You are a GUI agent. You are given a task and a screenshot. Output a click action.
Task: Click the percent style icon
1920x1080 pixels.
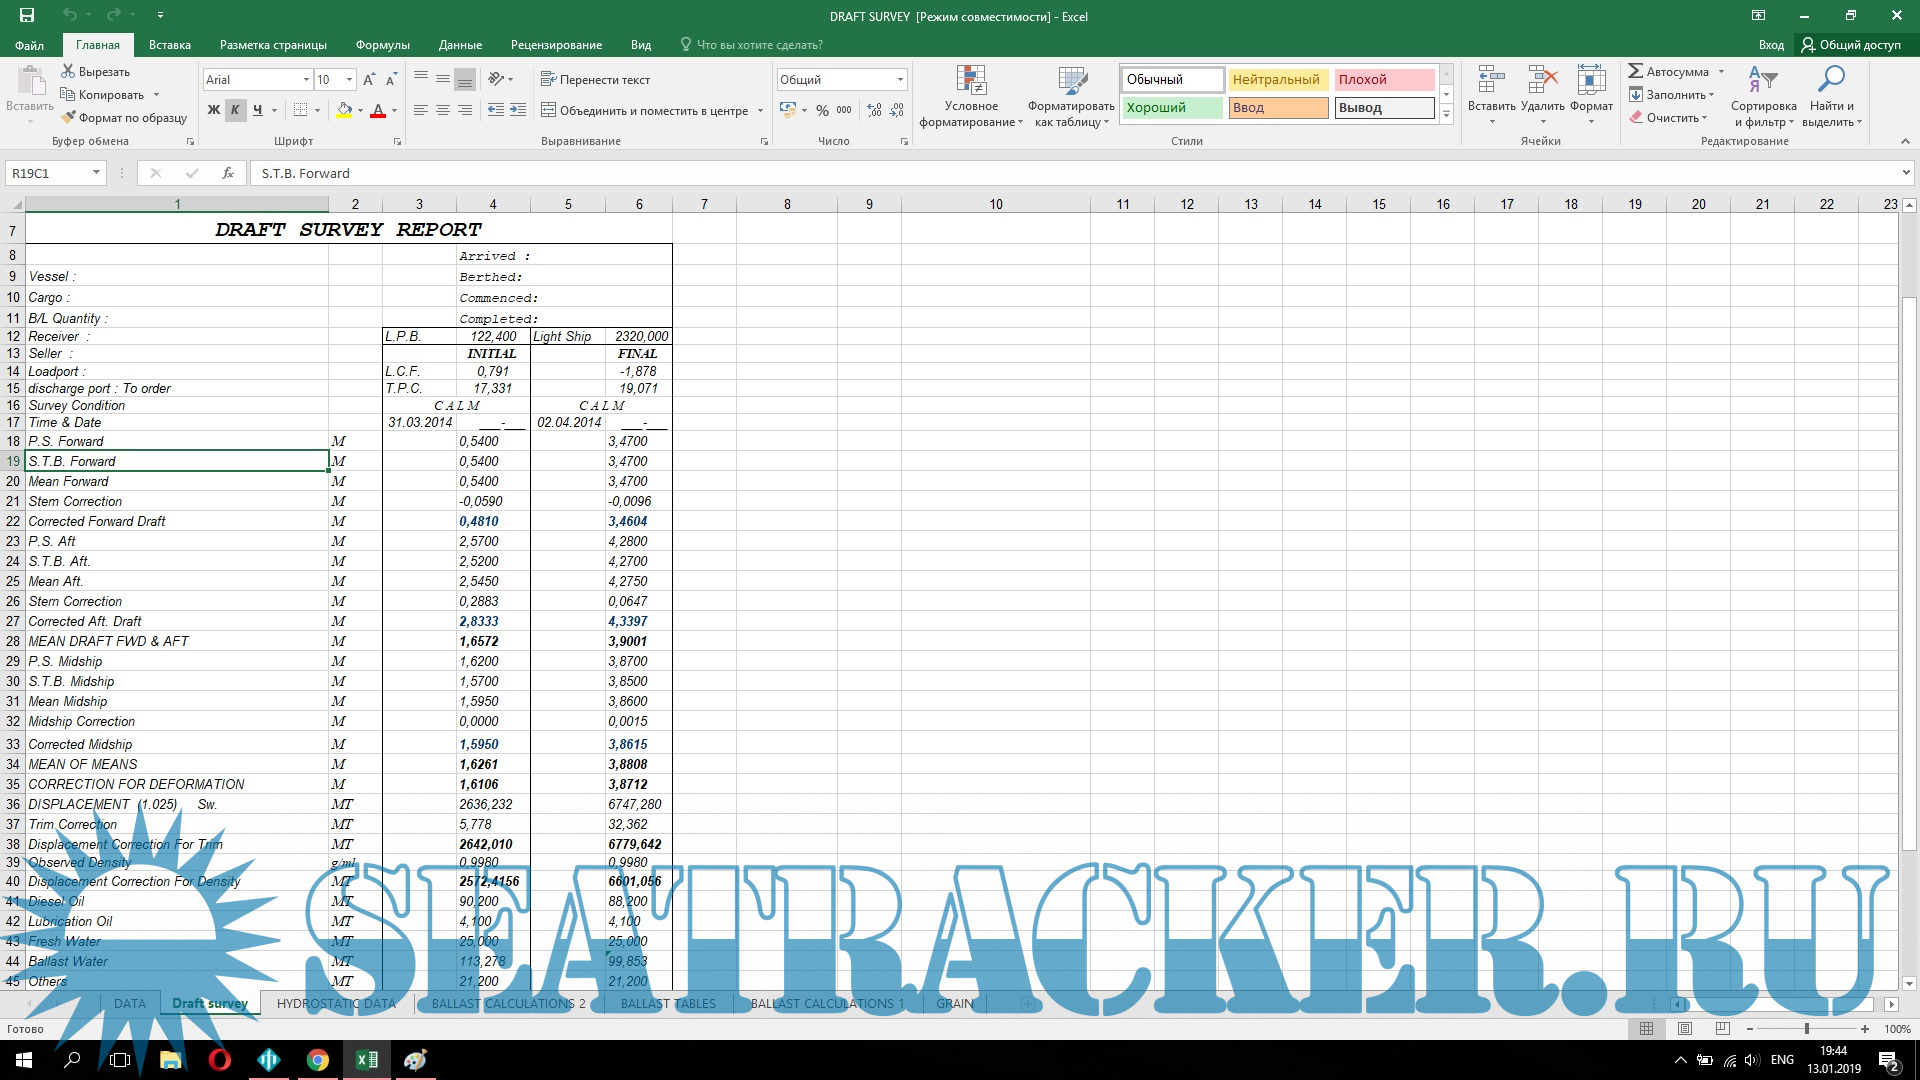(822, 110)
